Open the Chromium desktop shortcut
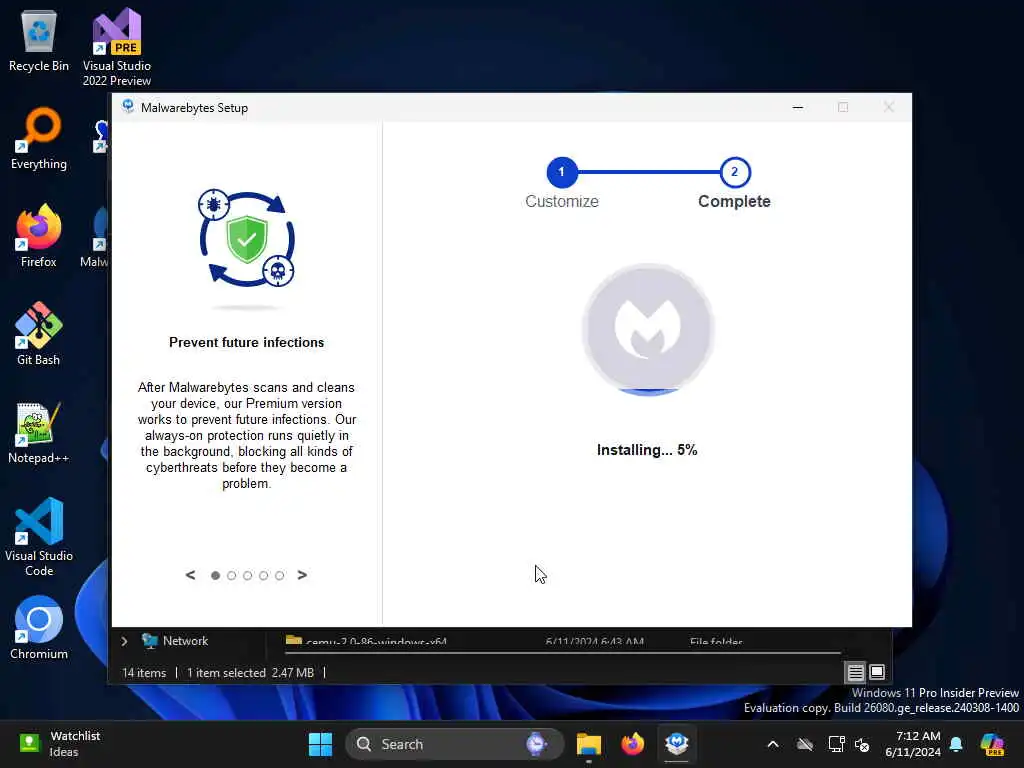 pyautogui.click(x=39, y=628)
